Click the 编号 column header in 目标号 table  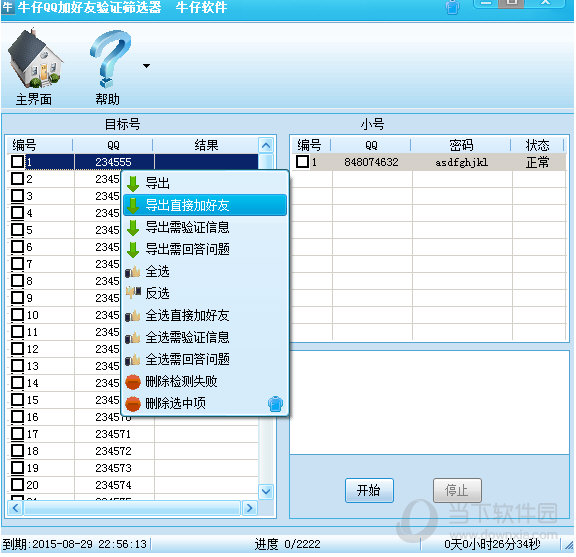40,145
